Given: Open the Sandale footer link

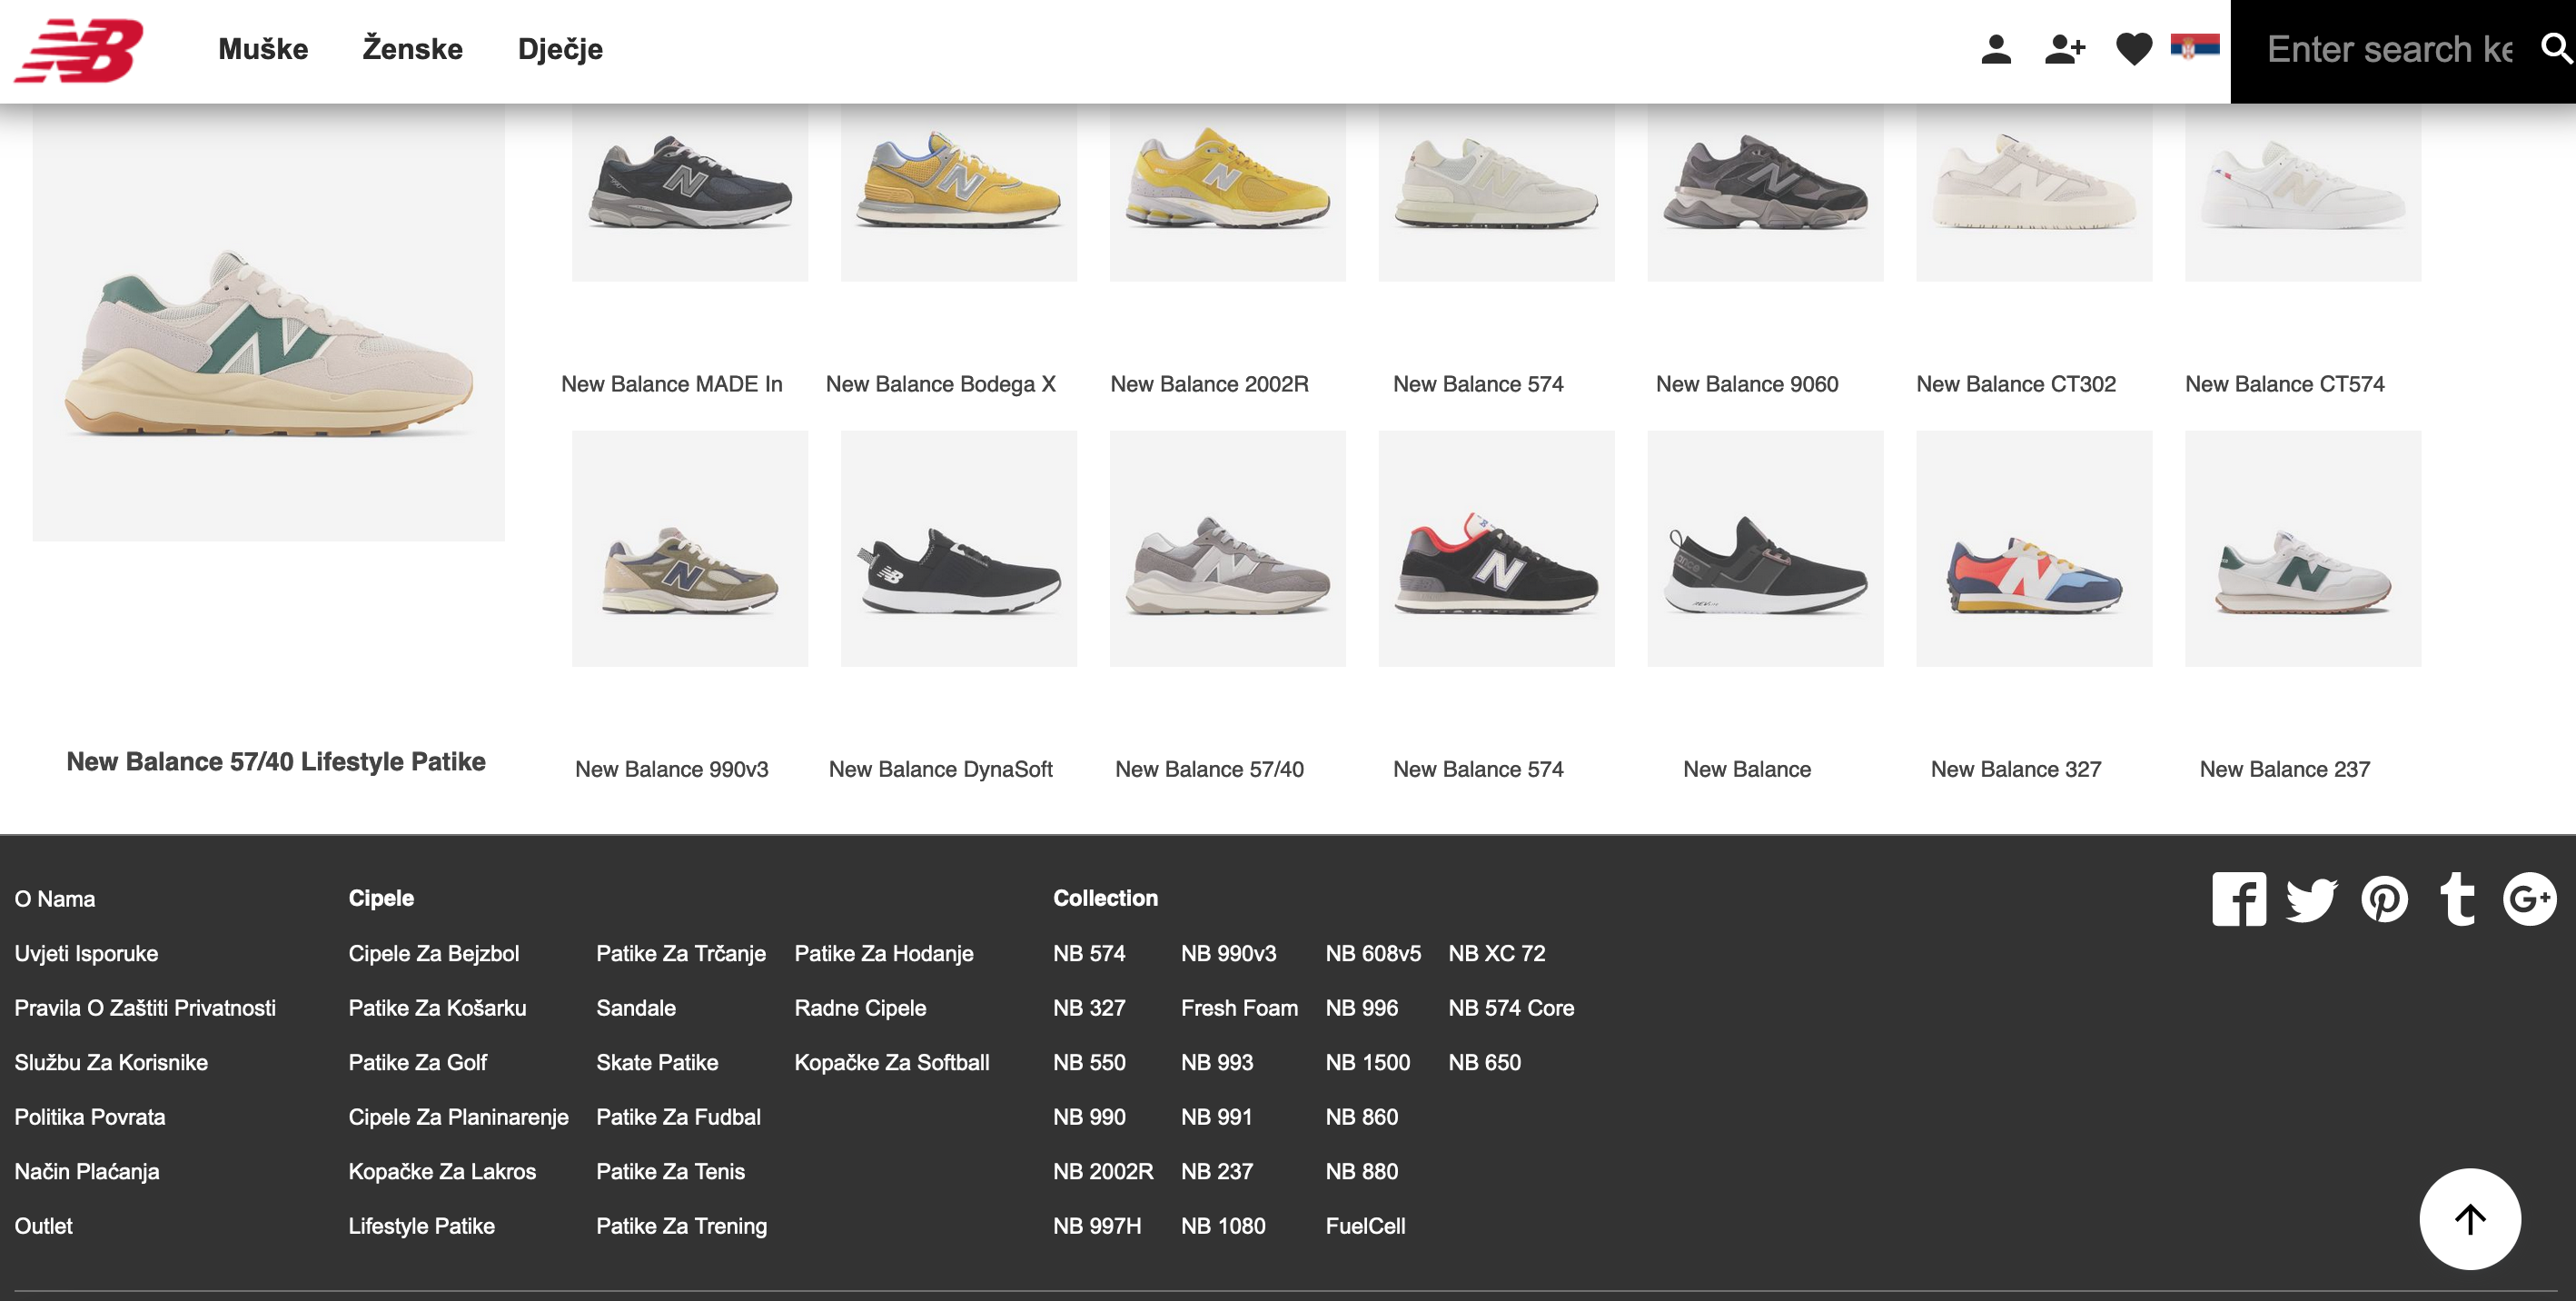Looking at the screenshot, I should tap(636, 1008).
